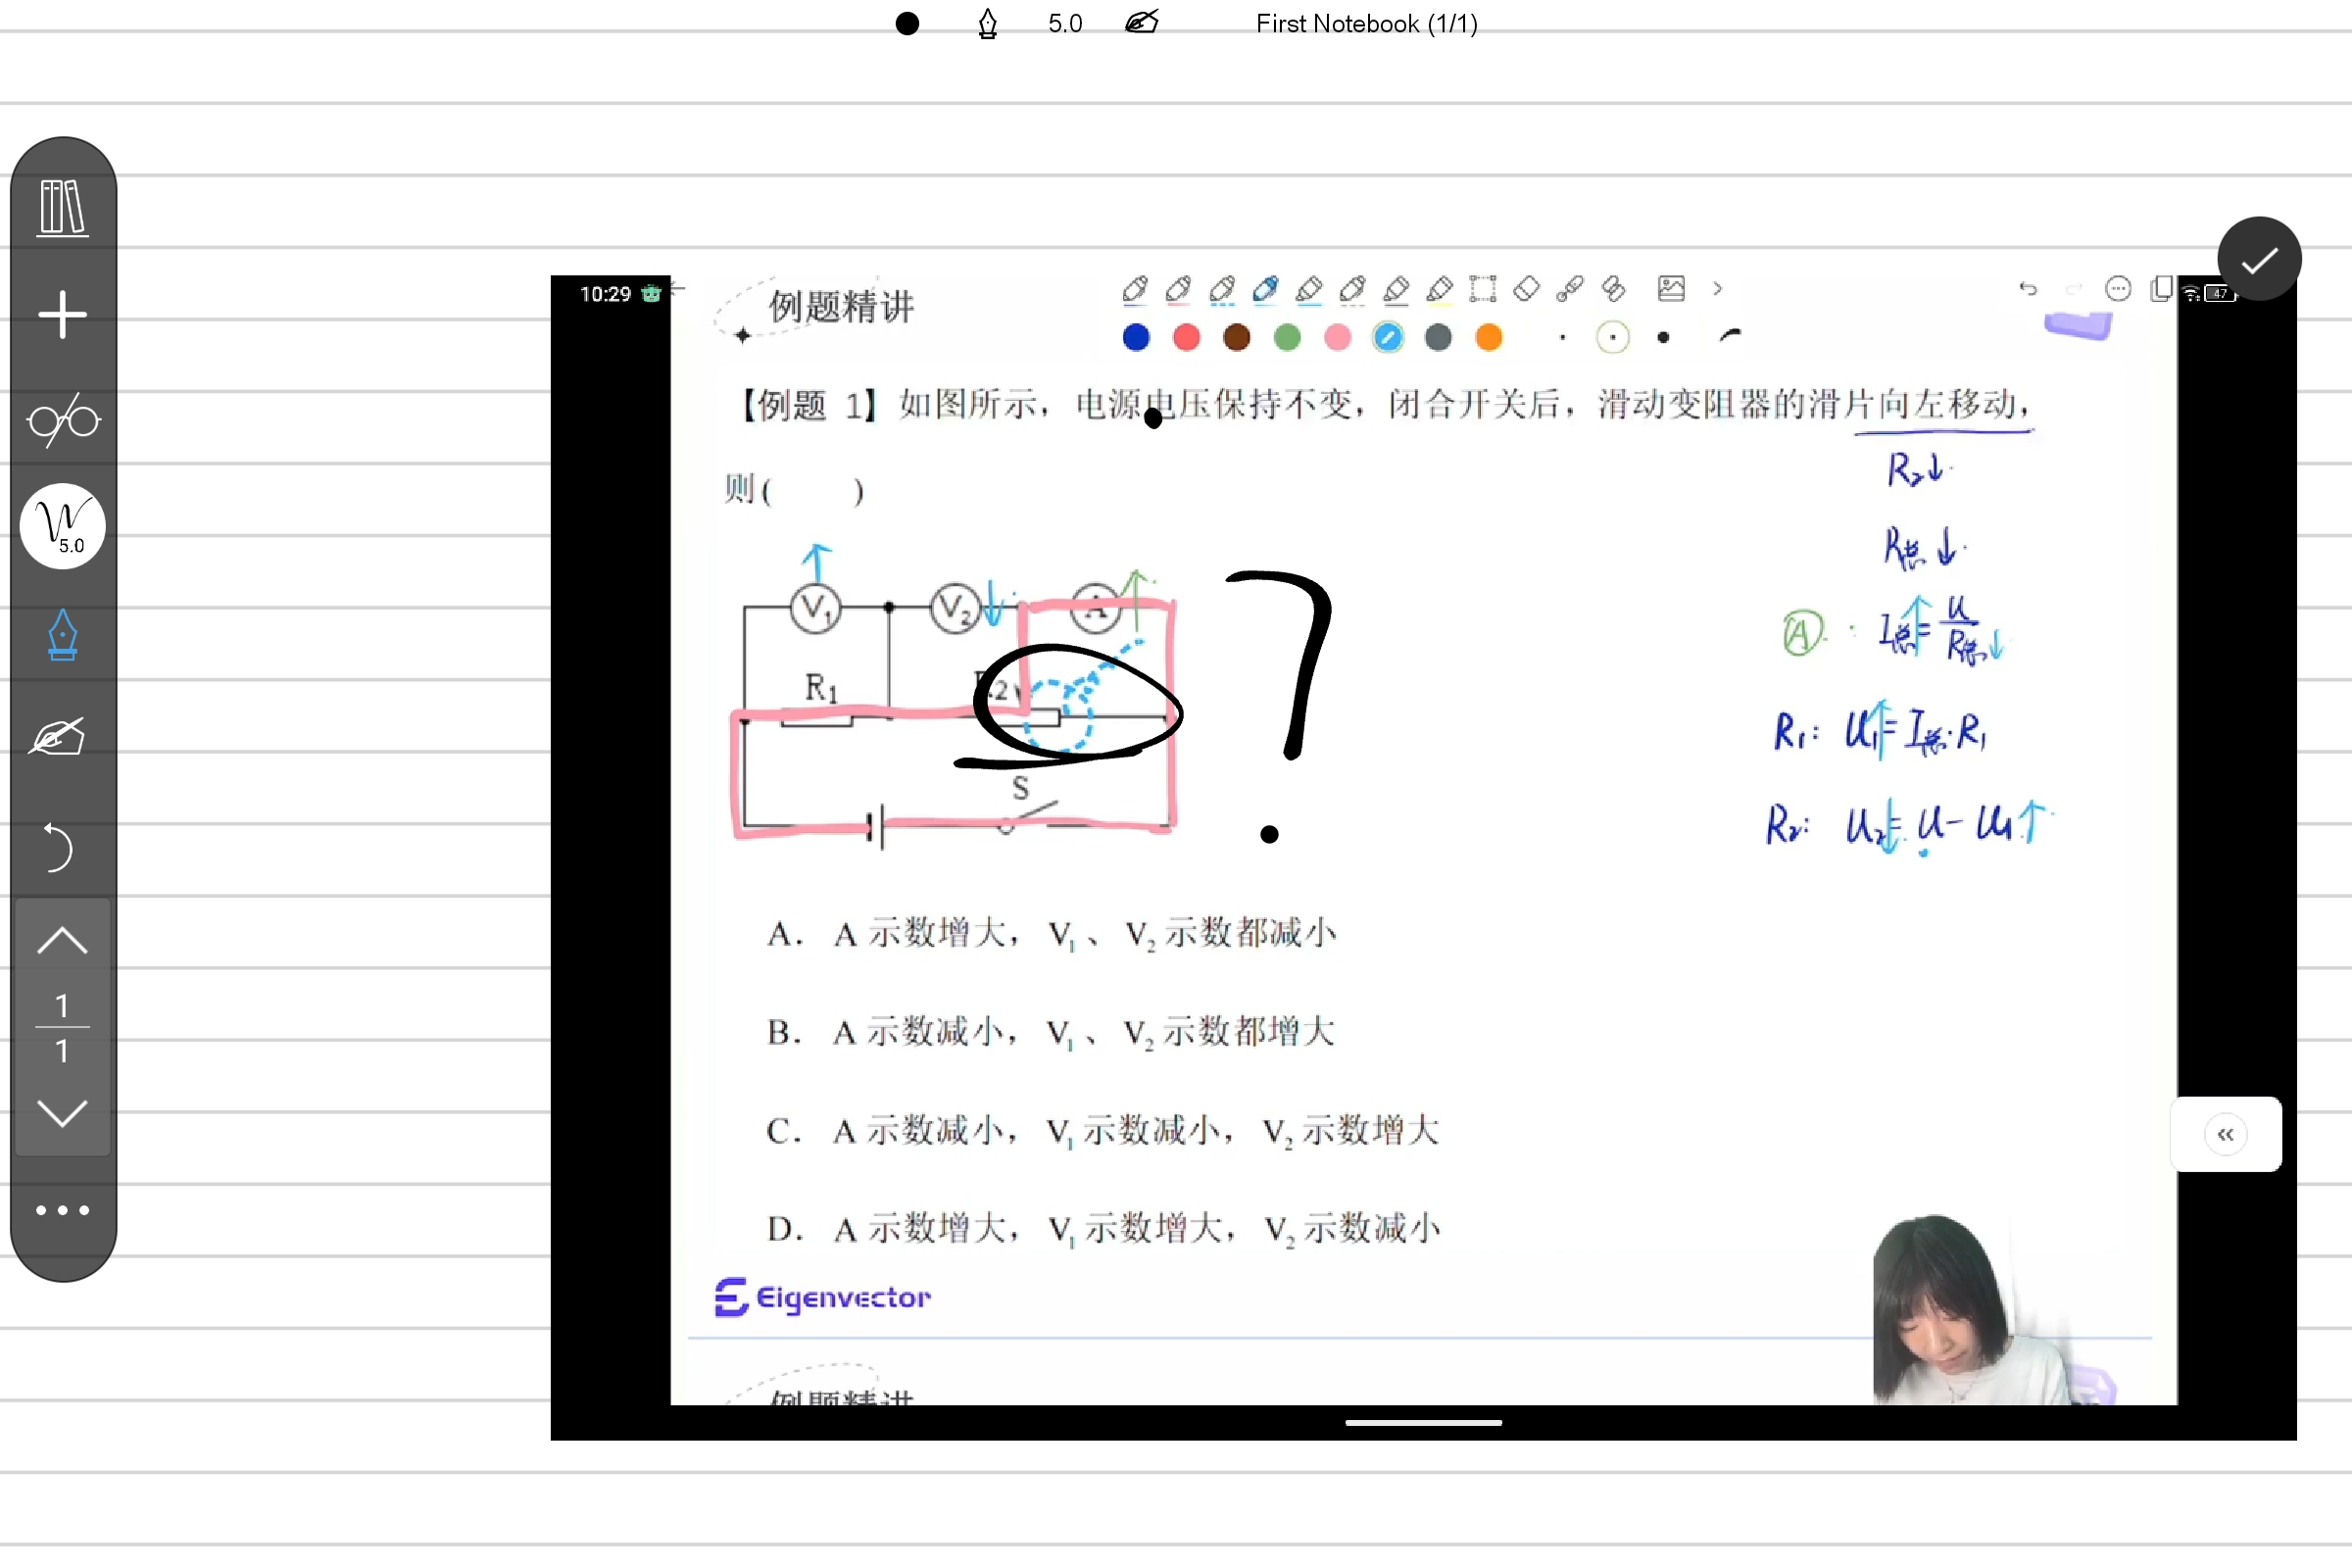The image size is (2352, 1568).
Task: Choose the tapered stroke style icon
Action: click(x=1730, y=335)
